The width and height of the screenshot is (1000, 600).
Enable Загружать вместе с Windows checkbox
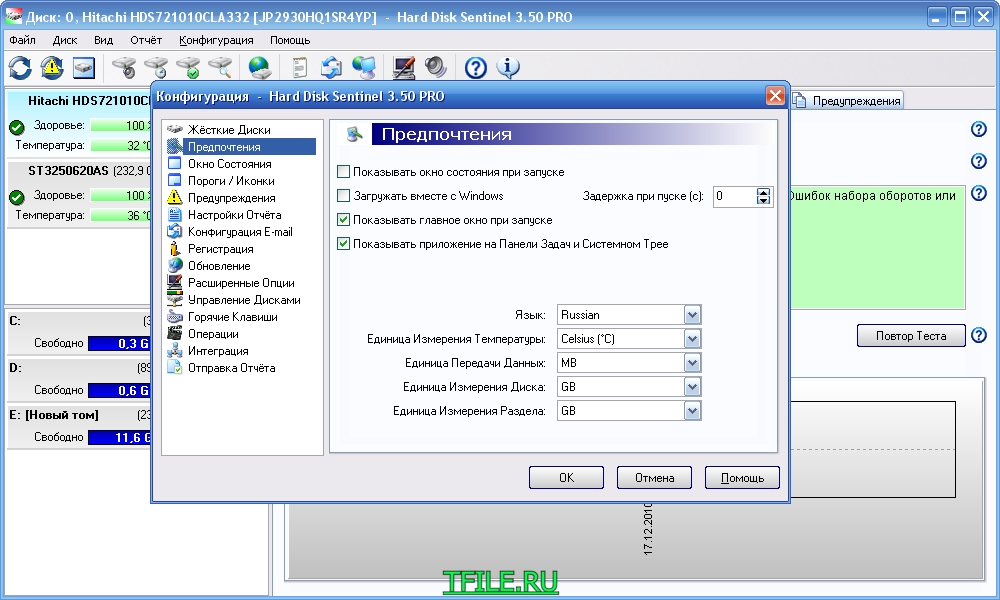(343, 196)
